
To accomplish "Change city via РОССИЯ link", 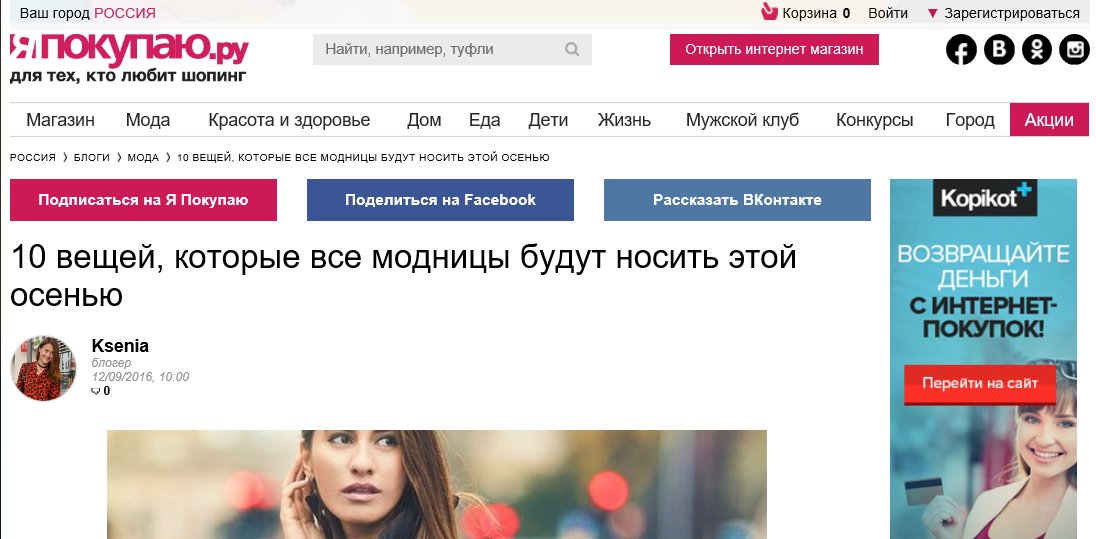I will click(125, 13).
